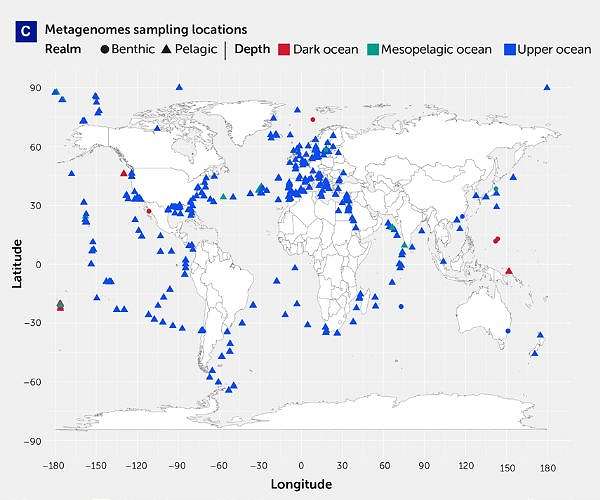The height and width of the screenshot is (500, 600).
Task: Click the "Metagenomes sampling locations" title
Action: pos(146,31)
